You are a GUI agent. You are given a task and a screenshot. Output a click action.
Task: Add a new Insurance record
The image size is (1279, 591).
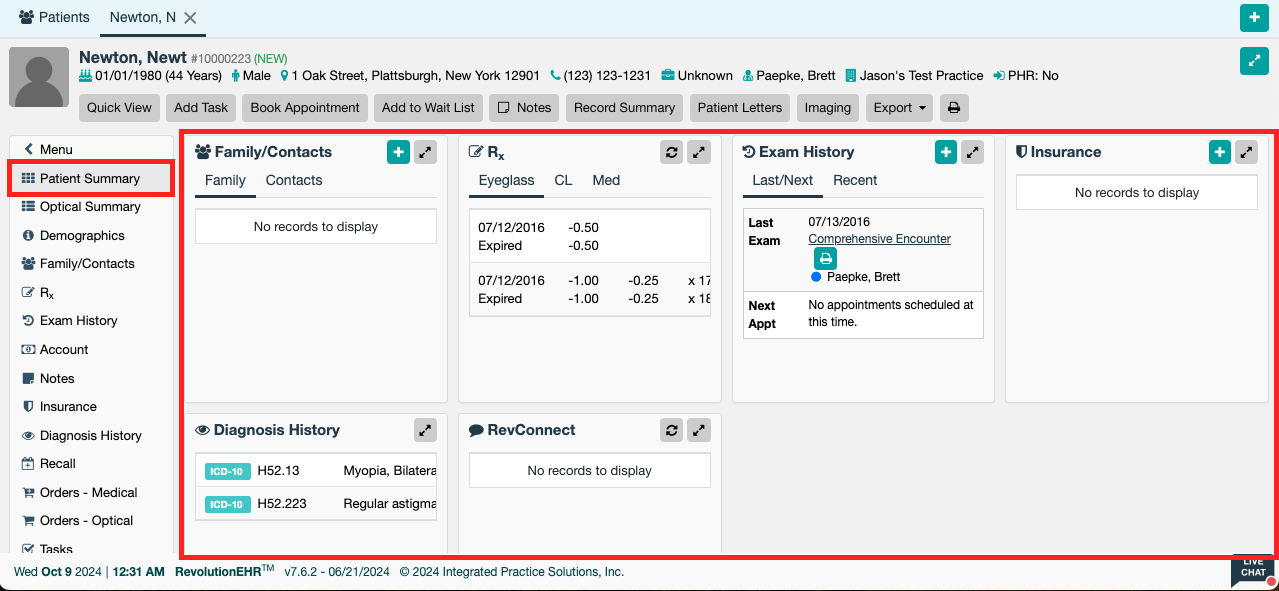coord(1219,152)
